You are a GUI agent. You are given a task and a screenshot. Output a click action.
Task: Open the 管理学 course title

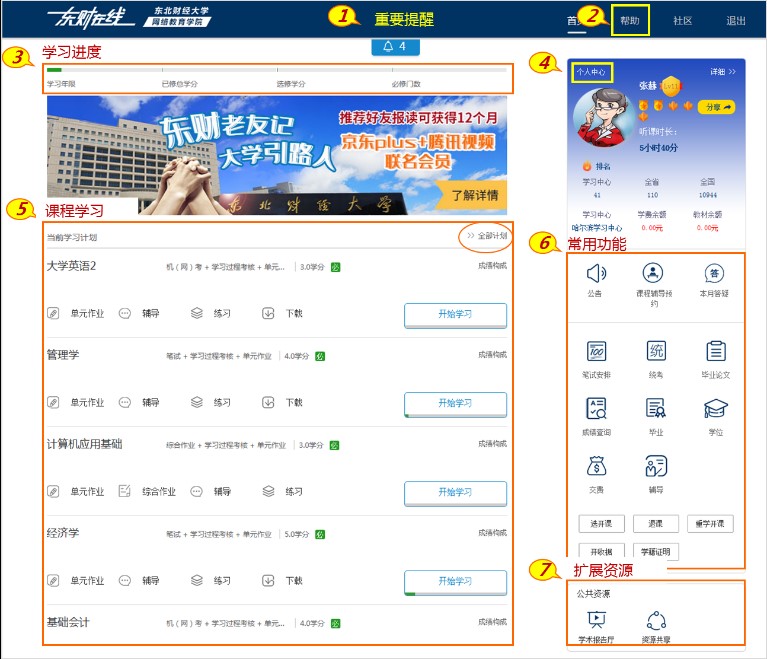click(63, 355)
